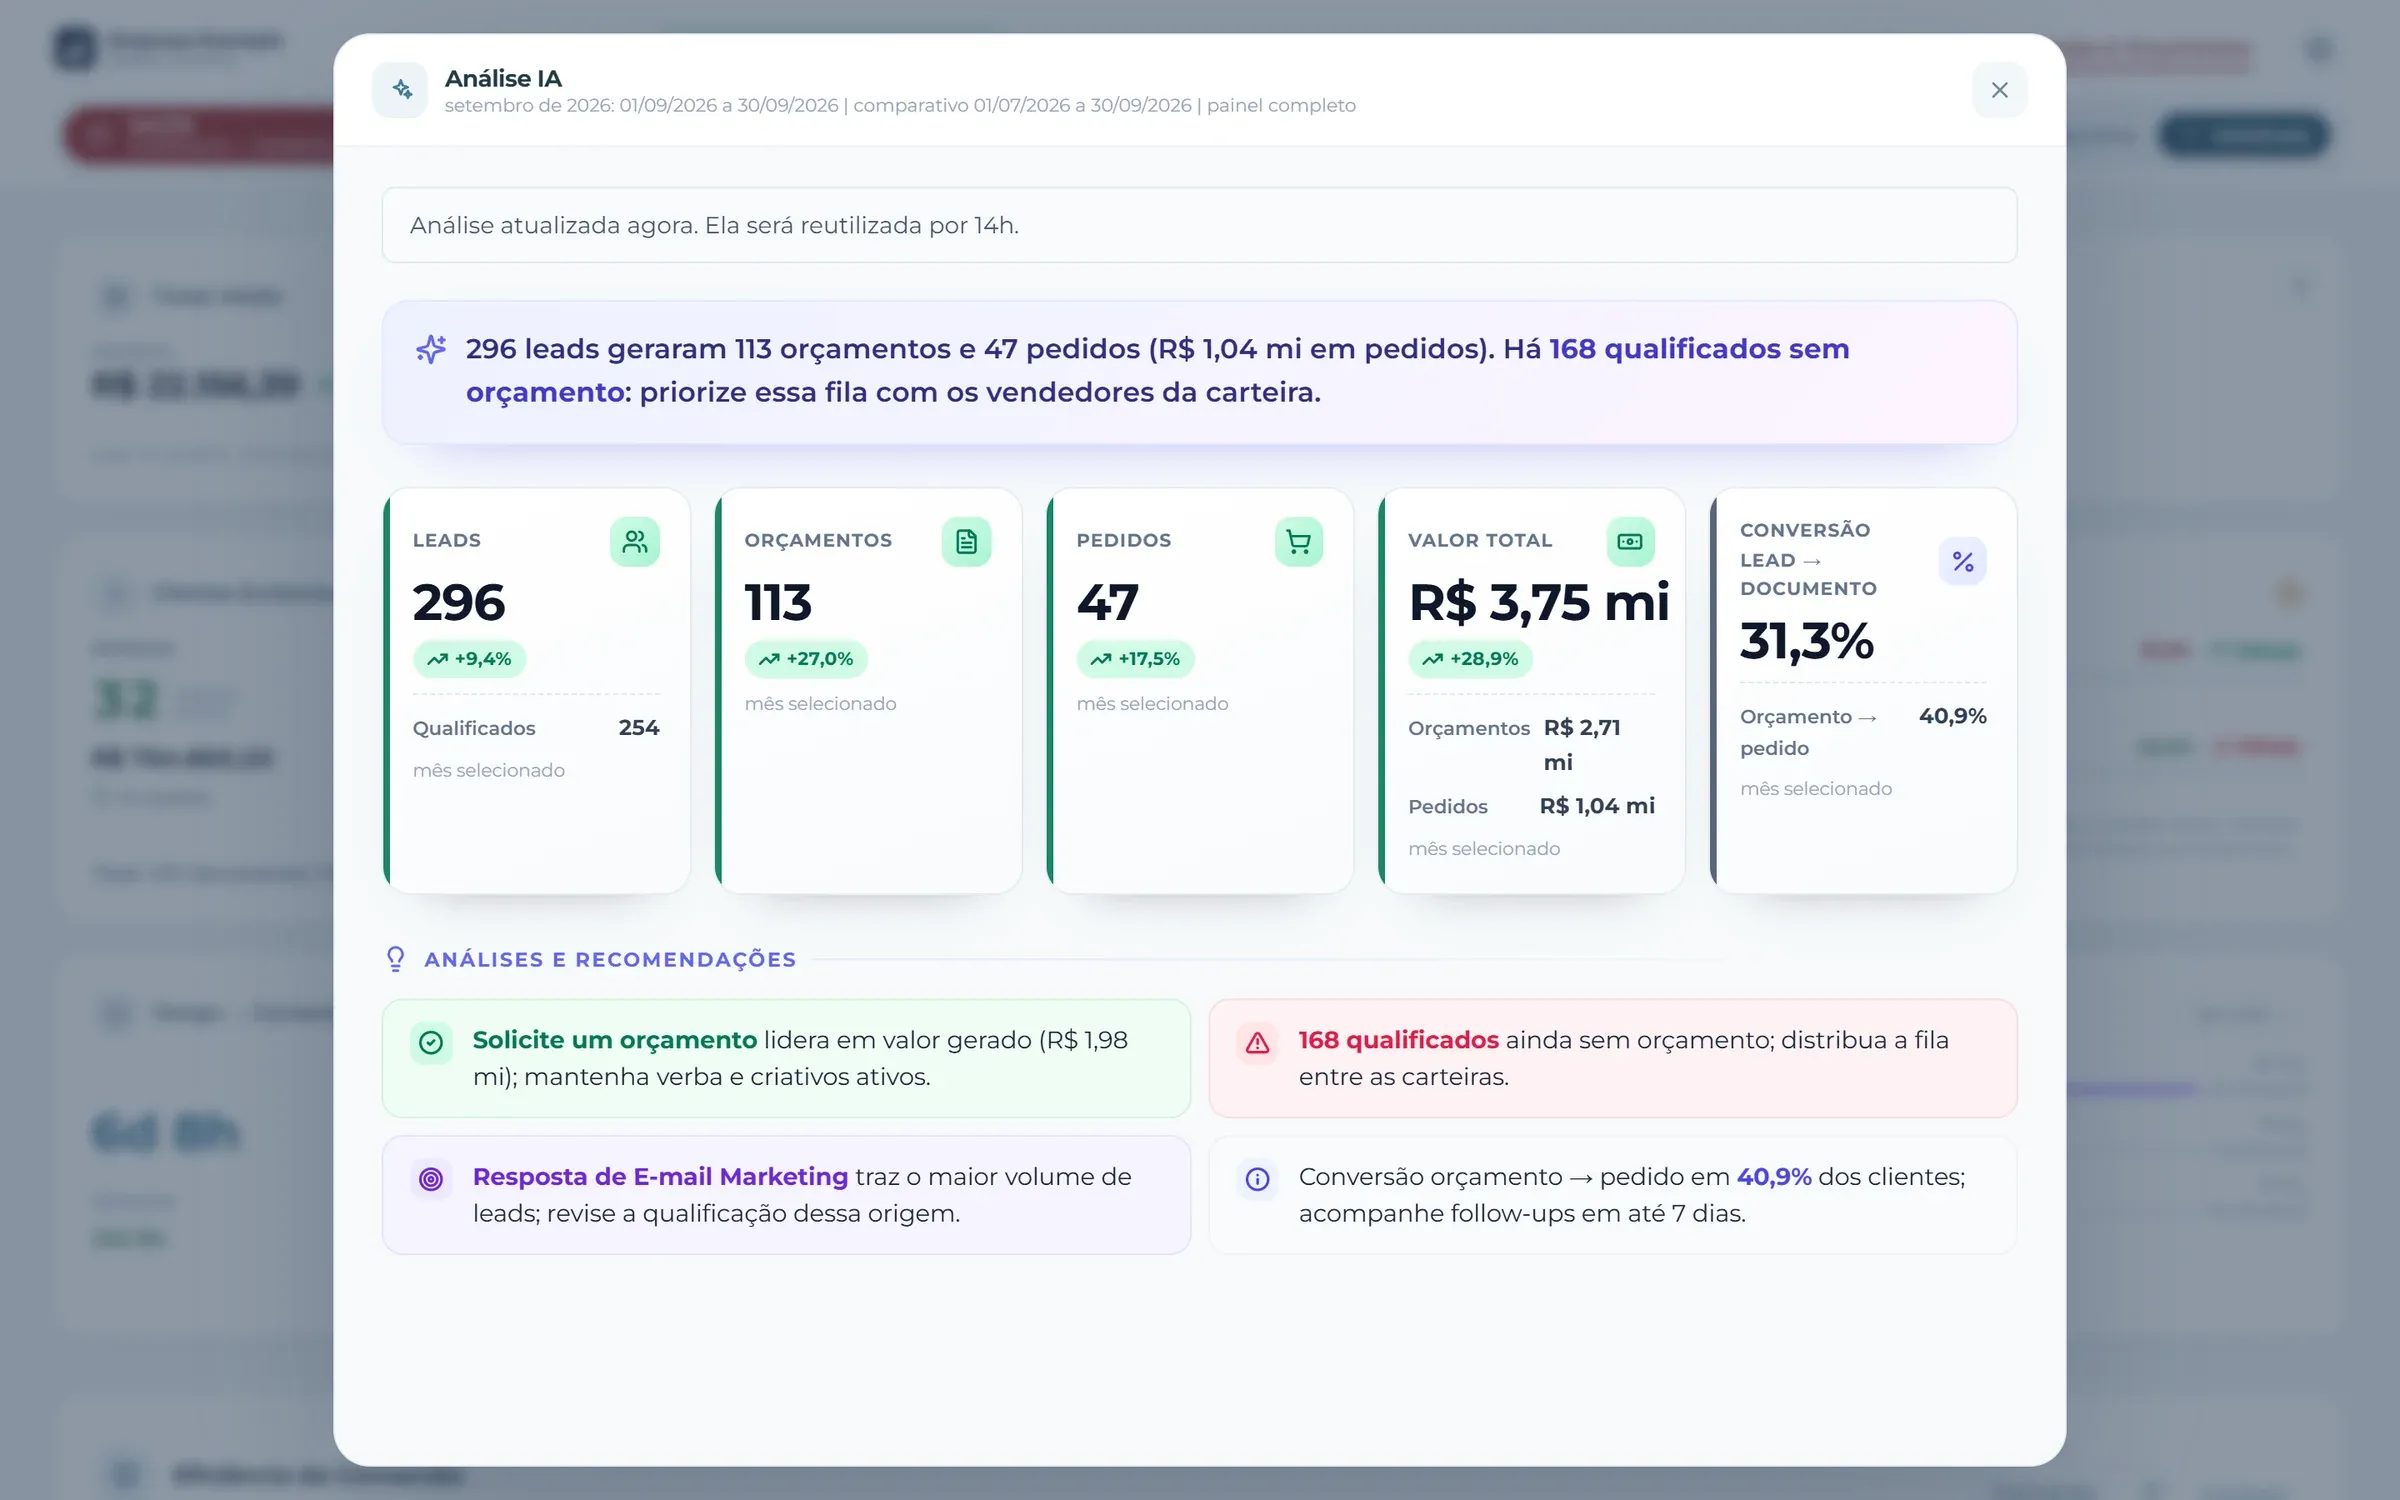
Task: Click the Análises e Recomendações heading
Action: tap(610, 960)
